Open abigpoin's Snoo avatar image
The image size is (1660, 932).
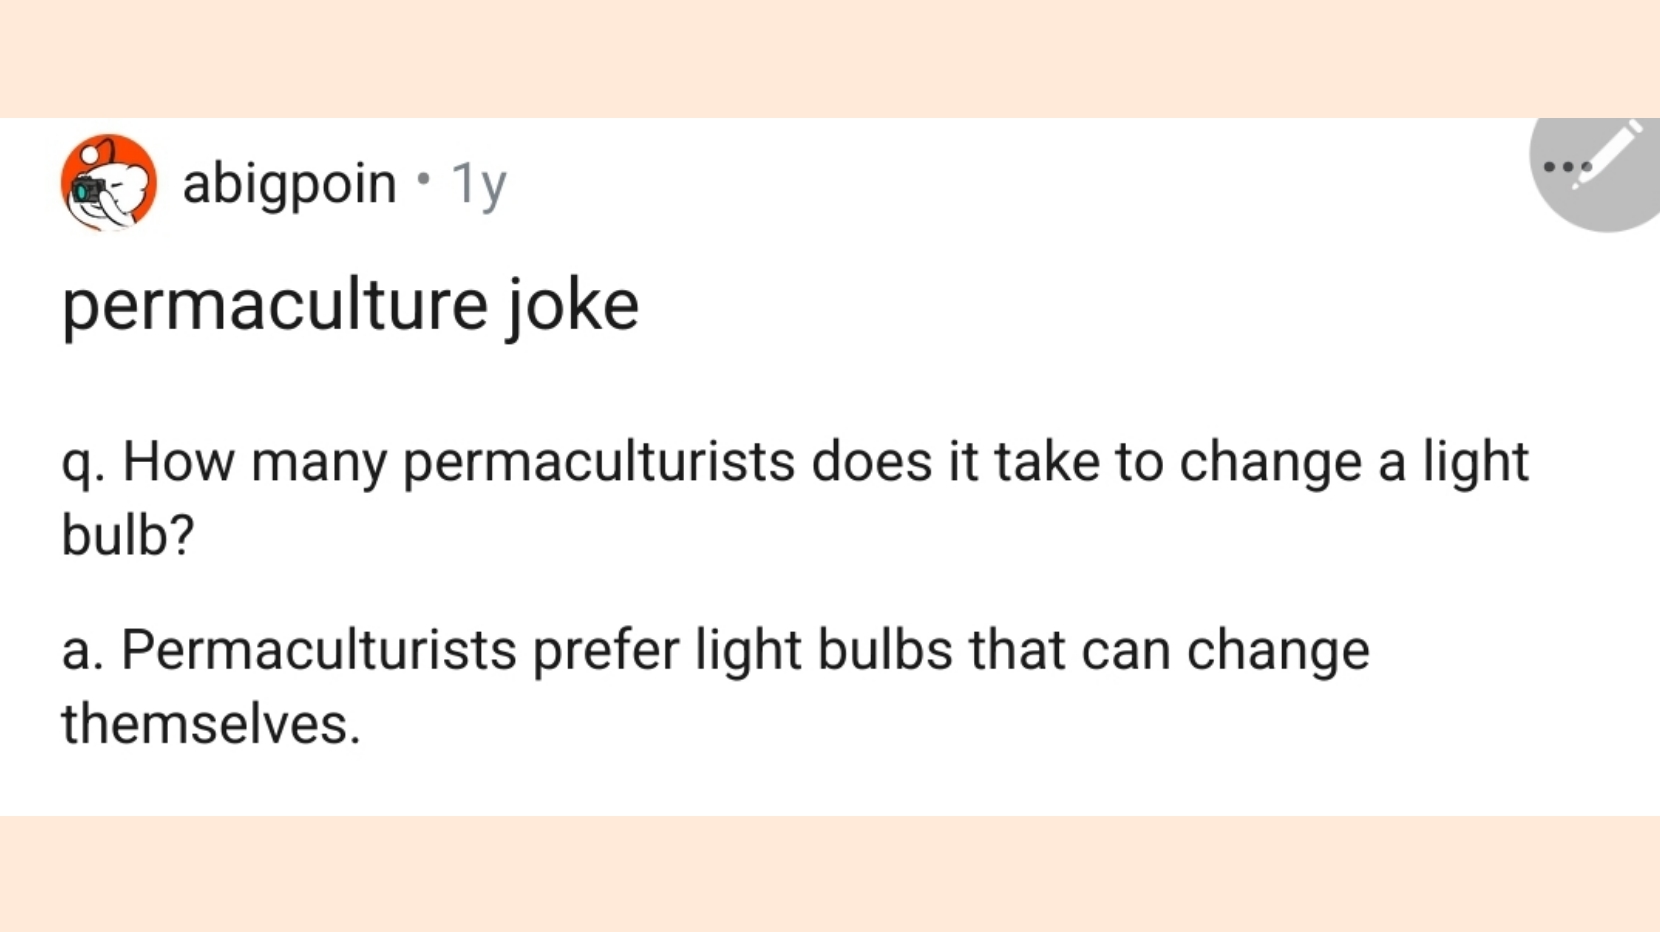[x=108, y=182]
